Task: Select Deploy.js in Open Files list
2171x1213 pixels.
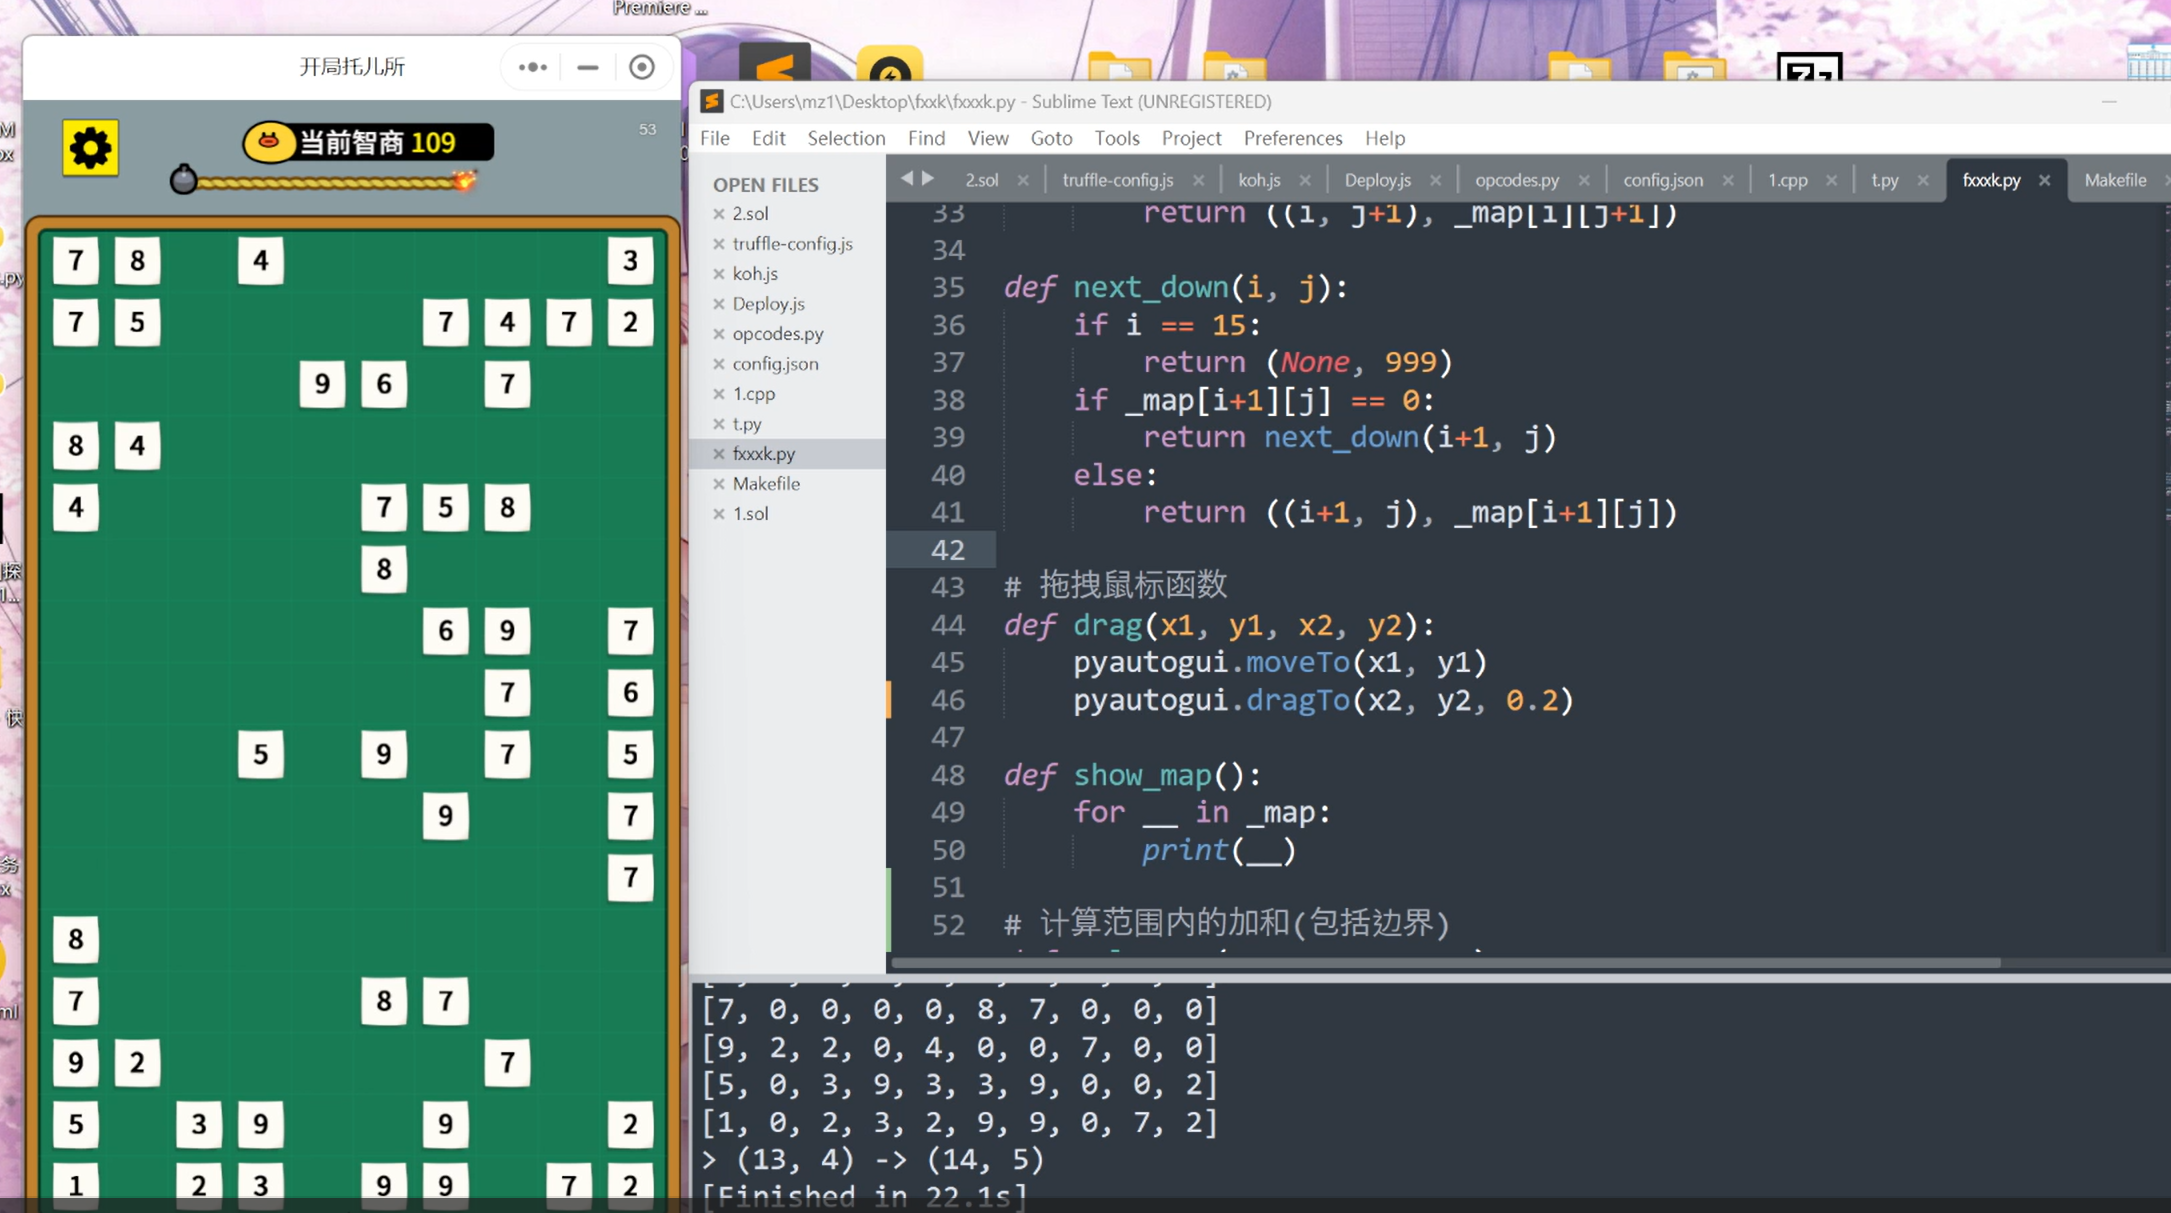Action: tap(768, 304)
